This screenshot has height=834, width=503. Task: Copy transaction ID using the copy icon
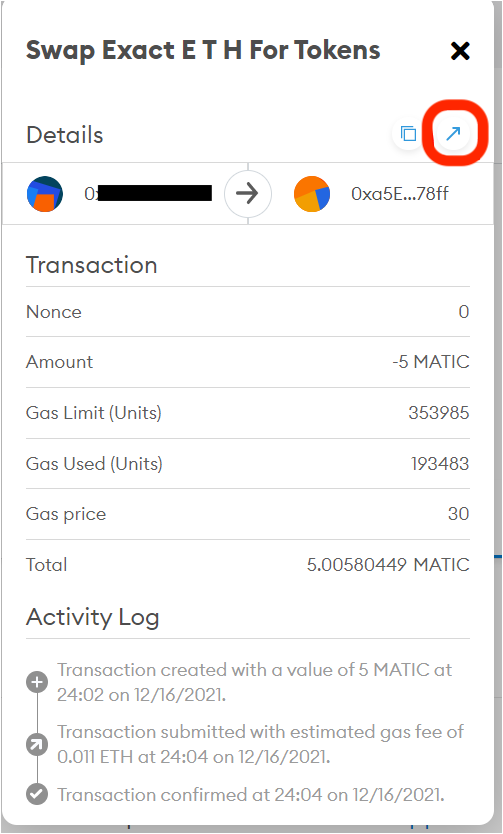[408, 134]
